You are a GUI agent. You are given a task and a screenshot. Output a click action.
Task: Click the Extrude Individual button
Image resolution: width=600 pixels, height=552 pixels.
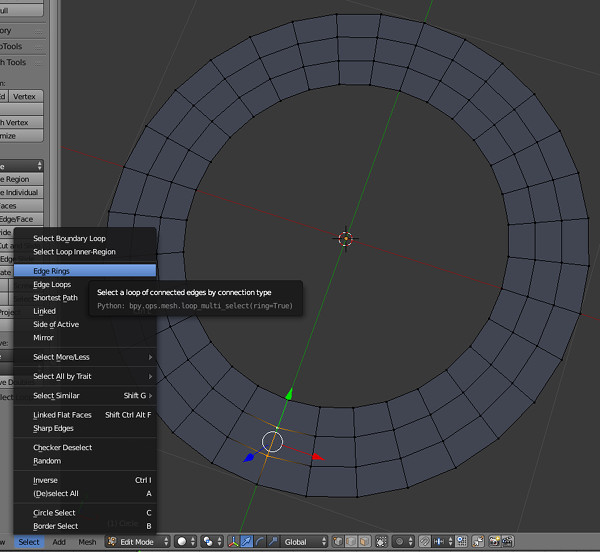(x=21, y=192)
